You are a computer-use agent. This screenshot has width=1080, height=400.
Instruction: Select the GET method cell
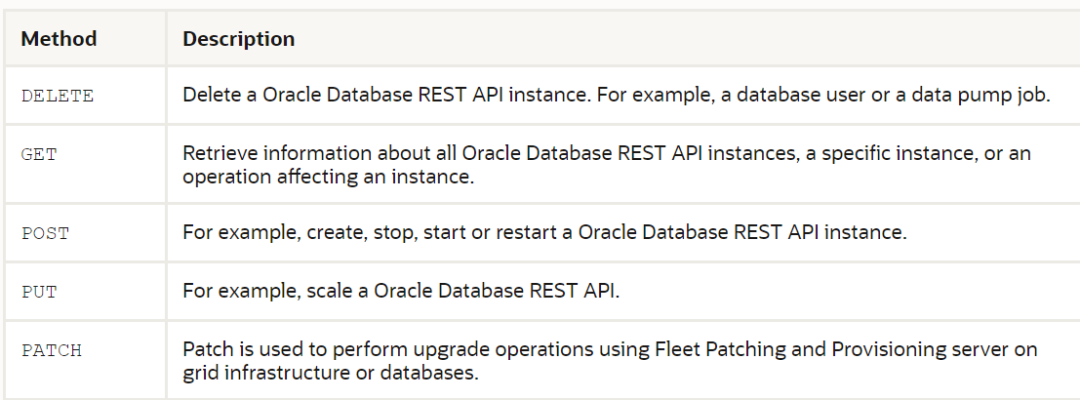(x=39, y=155)
